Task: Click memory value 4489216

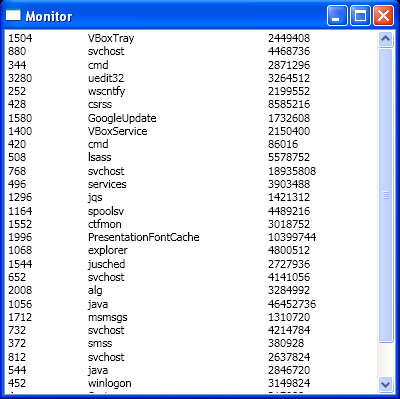Action: tap(289, 211)
